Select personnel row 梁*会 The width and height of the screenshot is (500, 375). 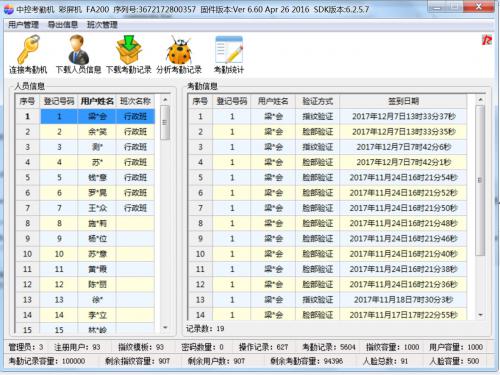(x=85, y=116)
